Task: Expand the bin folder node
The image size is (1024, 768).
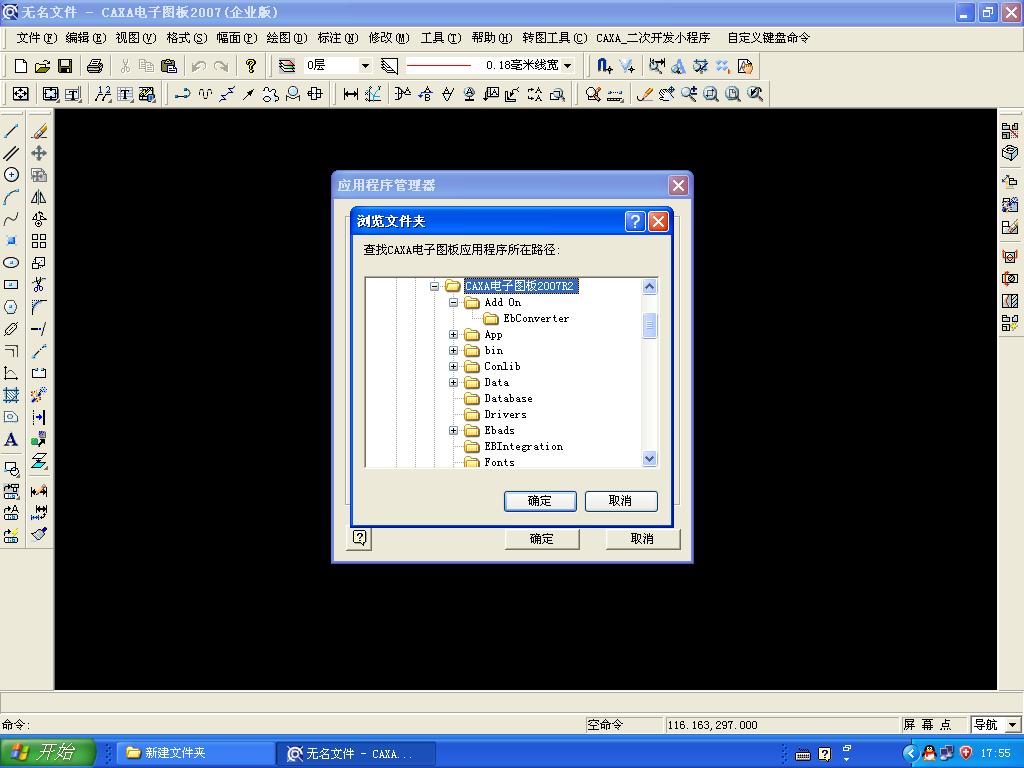Action: click(453, 350)
